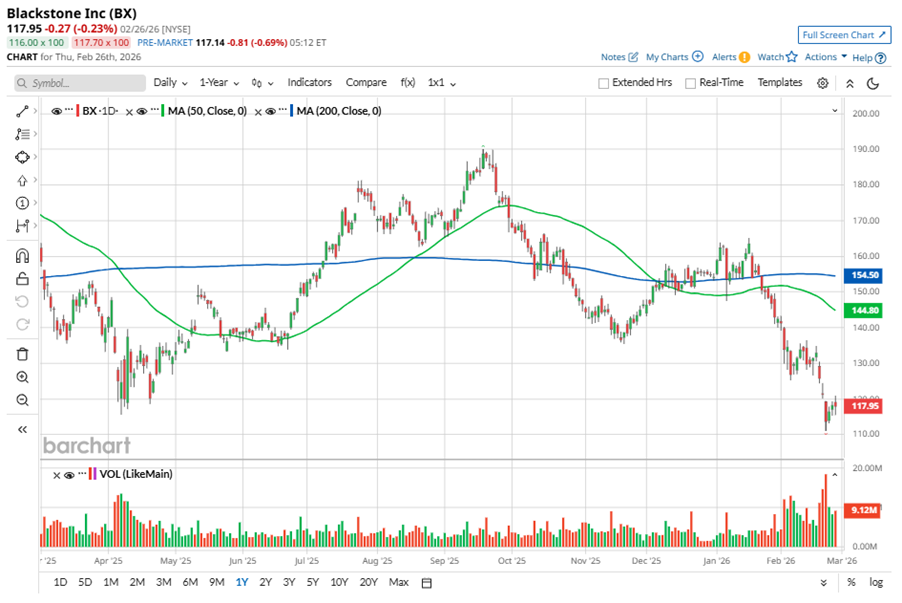
Task: Open the chart type dropdown
Action: point(262,83)
